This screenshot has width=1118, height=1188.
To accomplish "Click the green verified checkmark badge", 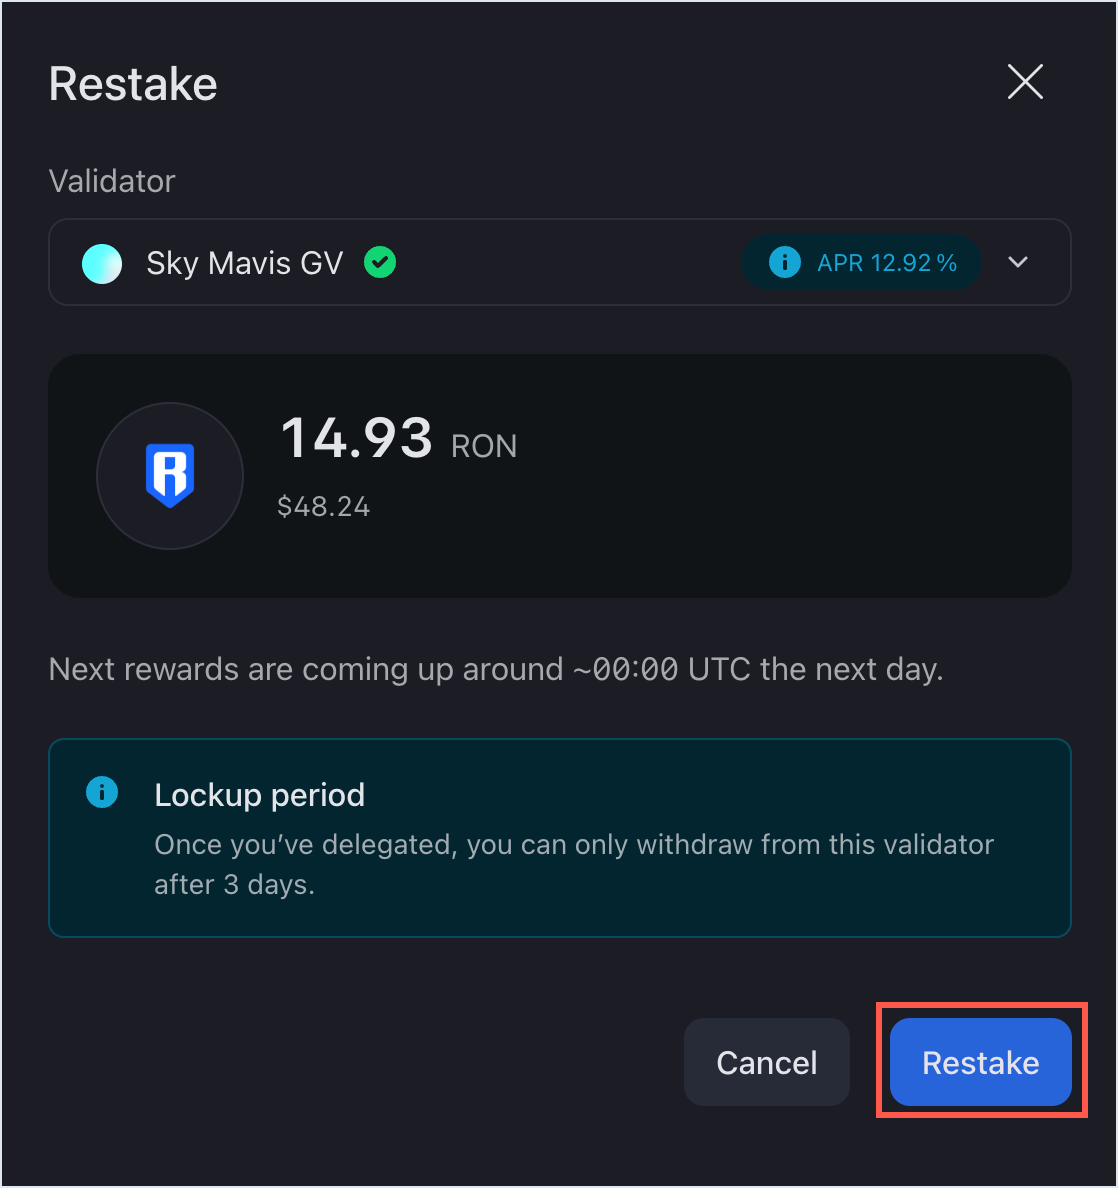I will (380, 263).
